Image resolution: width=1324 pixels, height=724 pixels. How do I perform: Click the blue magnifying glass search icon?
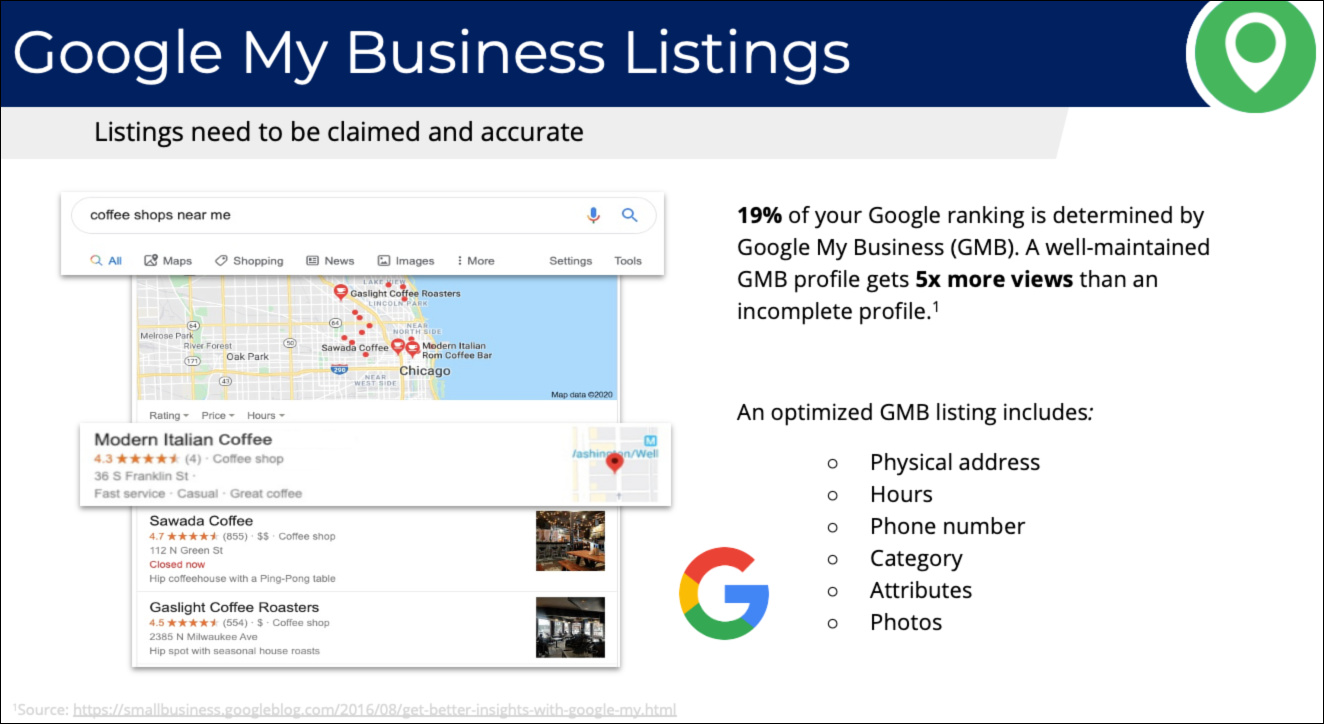[x=629, y=215]
